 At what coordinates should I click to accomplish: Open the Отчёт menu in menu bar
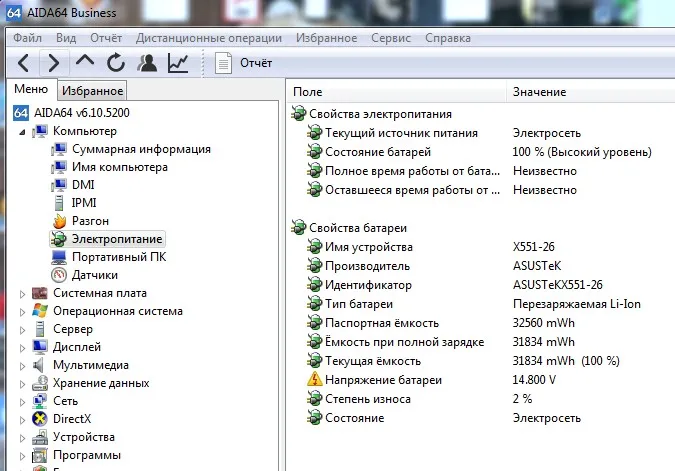click(106, 38)
